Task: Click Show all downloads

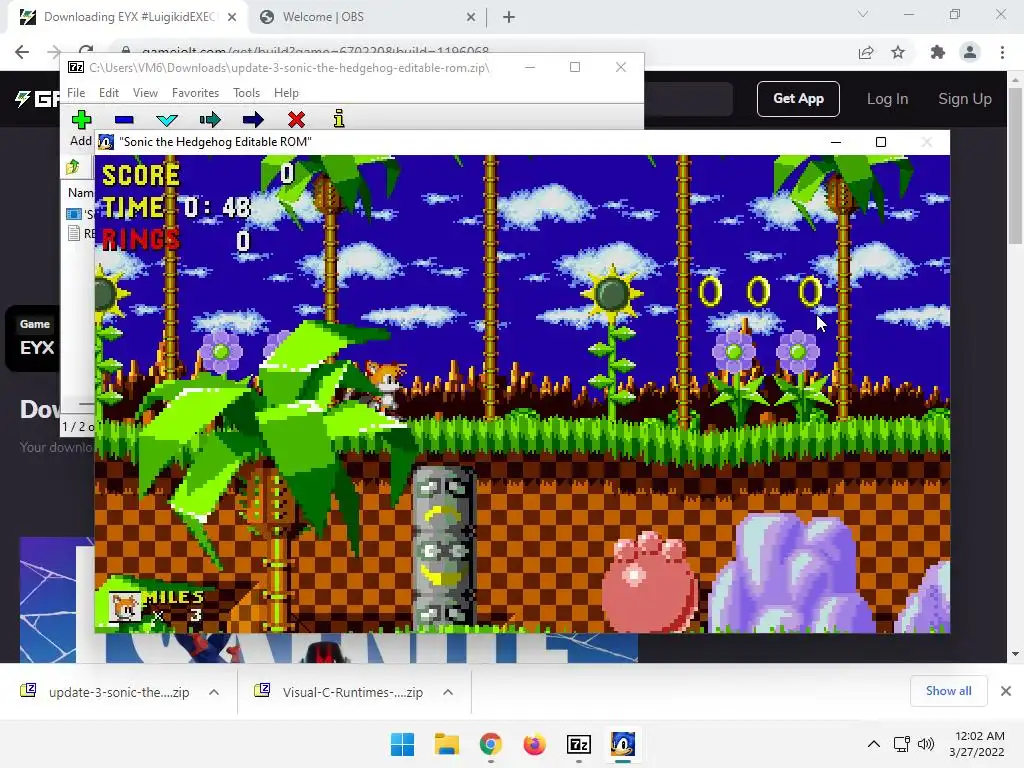Action: (948, 691)
